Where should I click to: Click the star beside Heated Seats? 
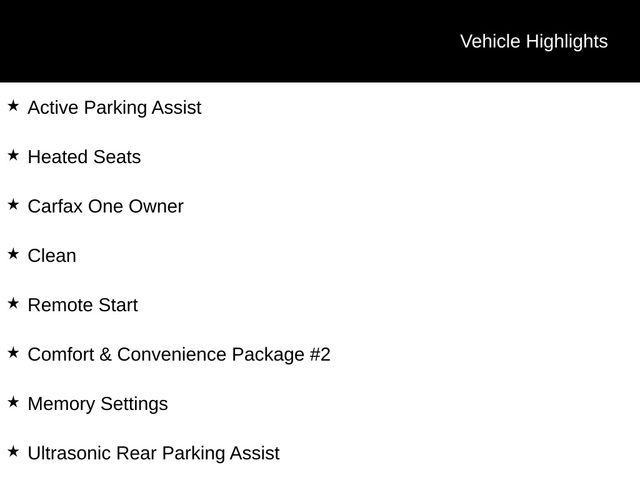(13, 155)
